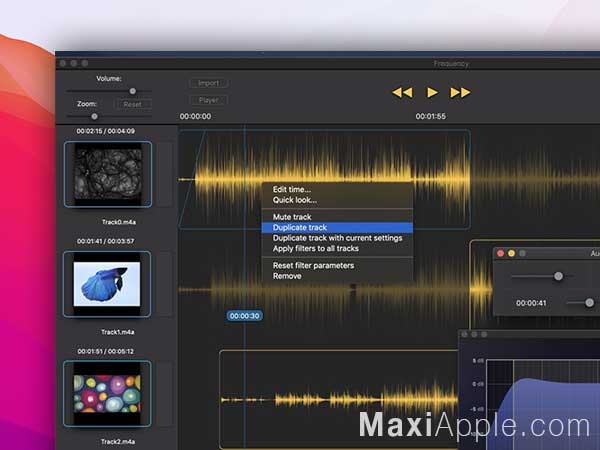The width and height of the screenshot is (600, 450).
Task: Select the Track1.m4a blue fish thumbnail
Action: 107,284
